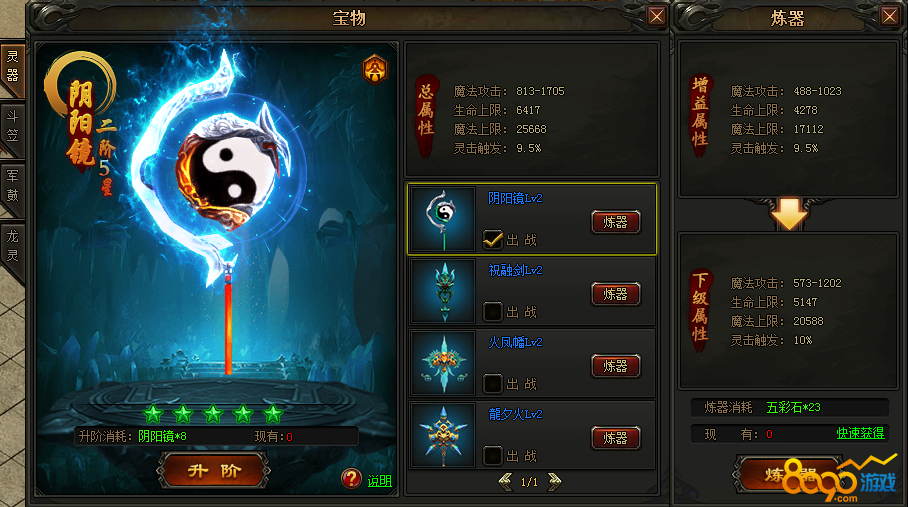Open the 快速获得 quick obtain link
This screenshot has height=507, width=908.
pyautogui.click(x=860, y=433)
